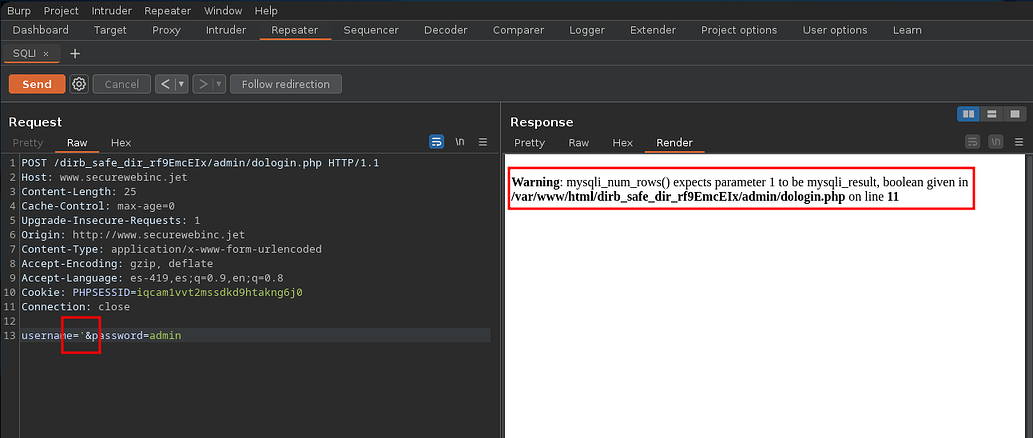Image resolution: width=1033 pixels, height=438 pixels.
Task: Switch to side-by-side layout view
Action: [x=968, y=114]
